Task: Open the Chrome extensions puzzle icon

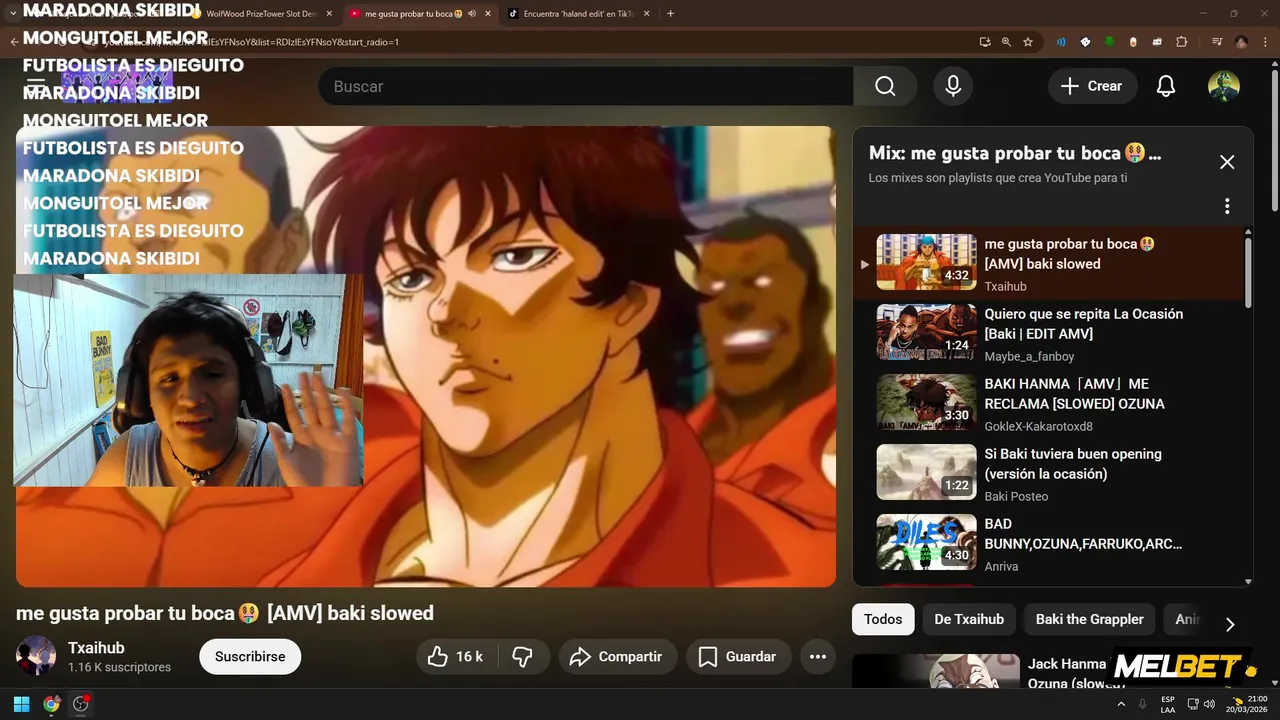Action: click(x=1181, y=42)
